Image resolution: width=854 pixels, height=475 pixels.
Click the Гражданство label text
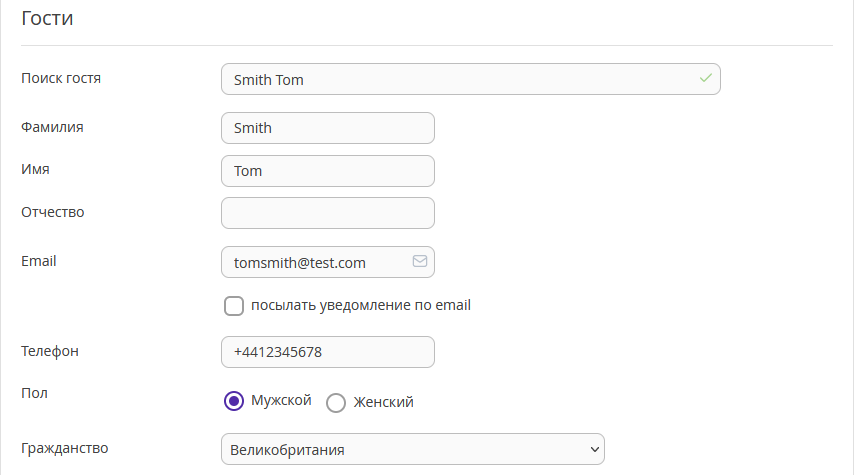click(65, 448)
